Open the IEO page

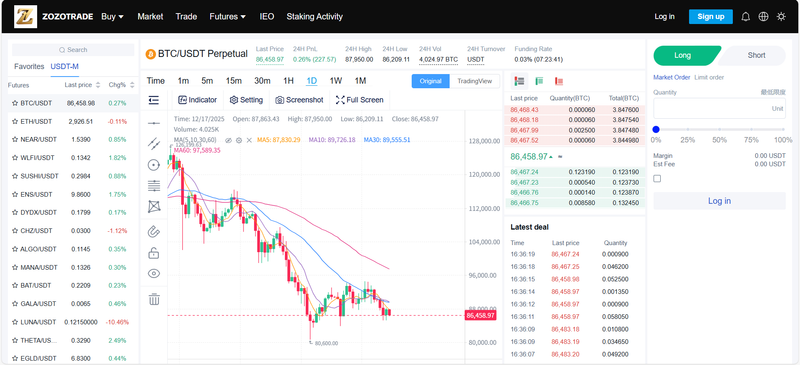[266, 16]
